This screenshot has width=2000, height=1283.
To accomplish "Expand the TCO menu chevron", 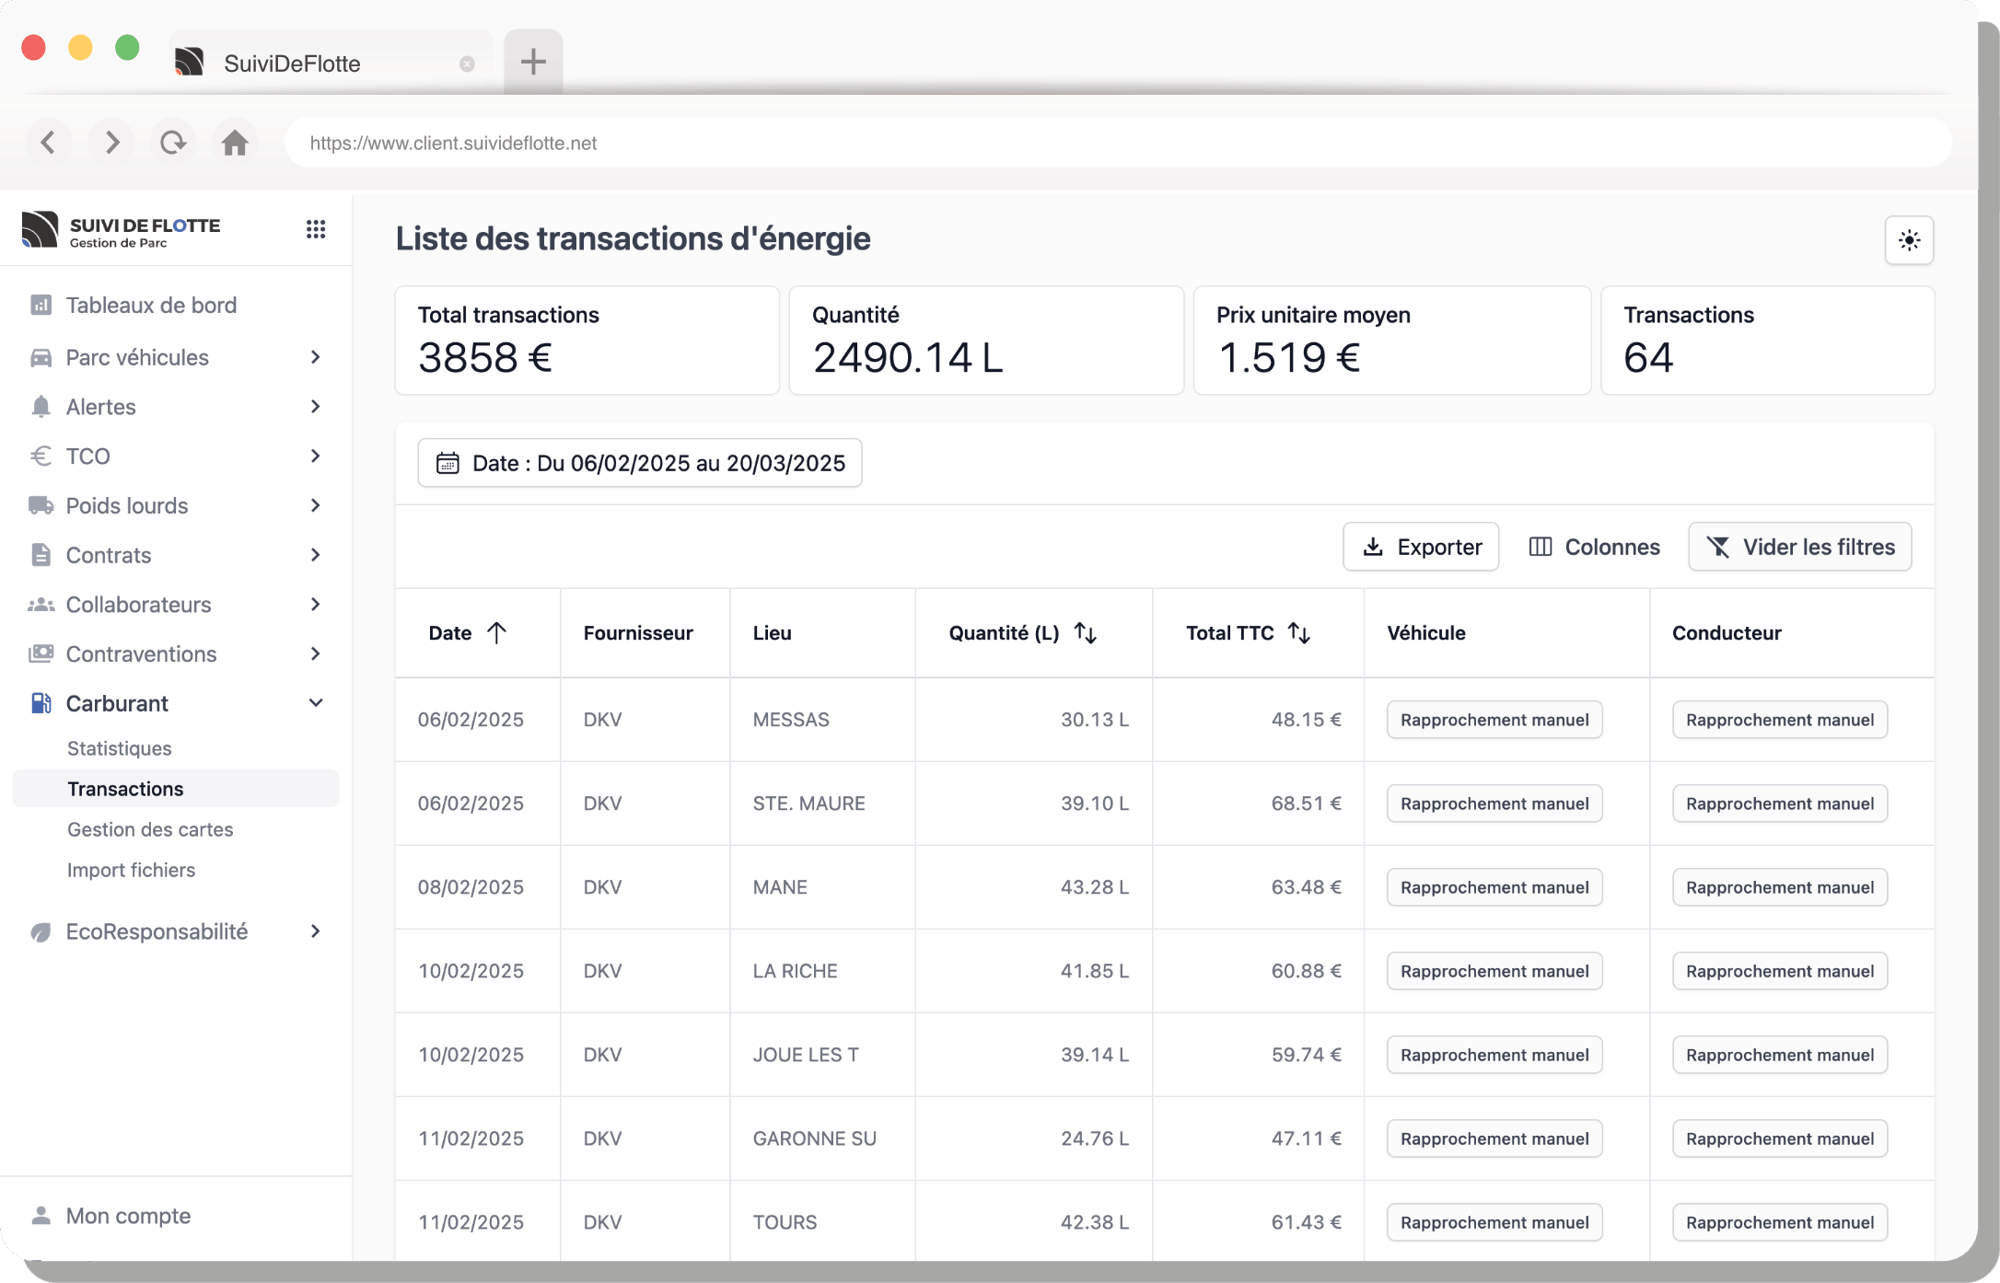I will point(315,456).
